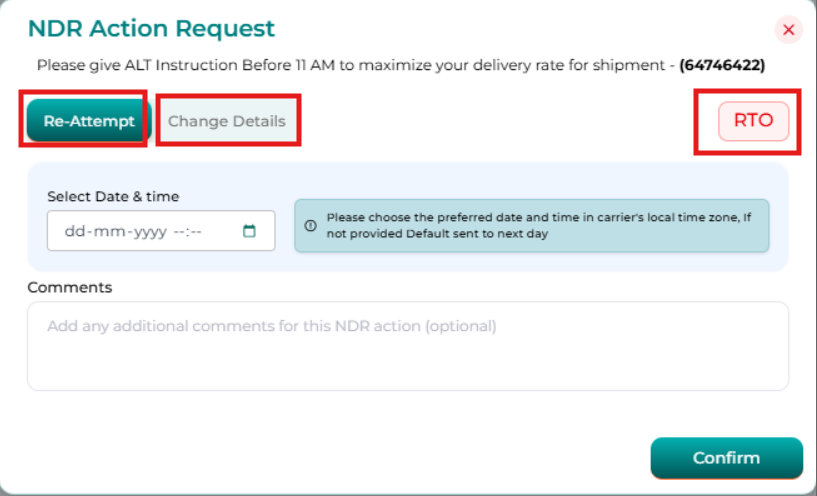Select the month (mm) segment of date
The height and width of the screenshot is (496, 817).
tap(101, 231)
